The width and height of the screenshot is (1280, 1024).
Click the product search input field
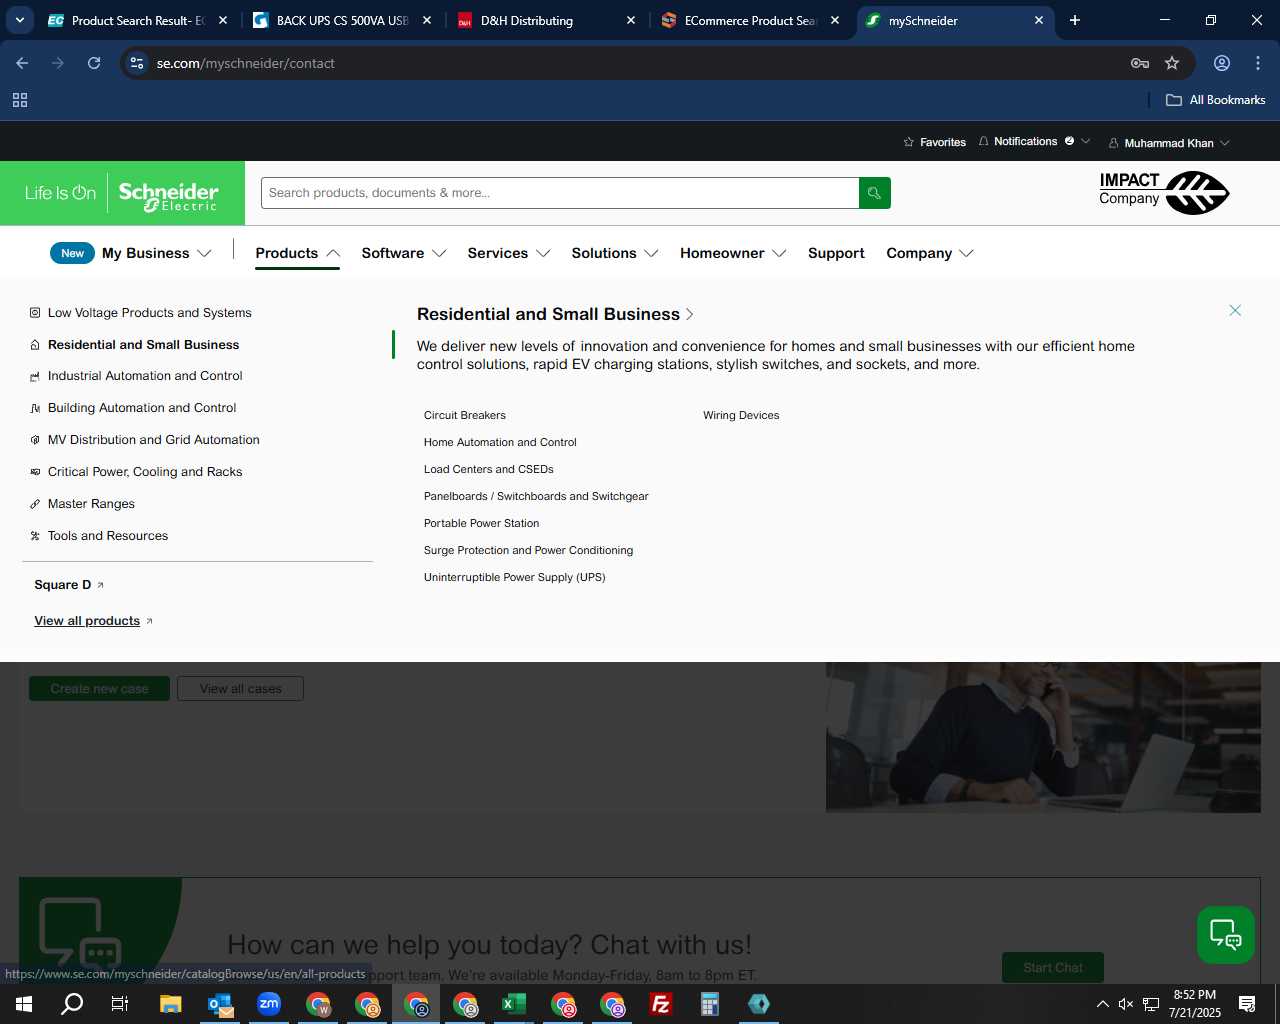[560, 193]
